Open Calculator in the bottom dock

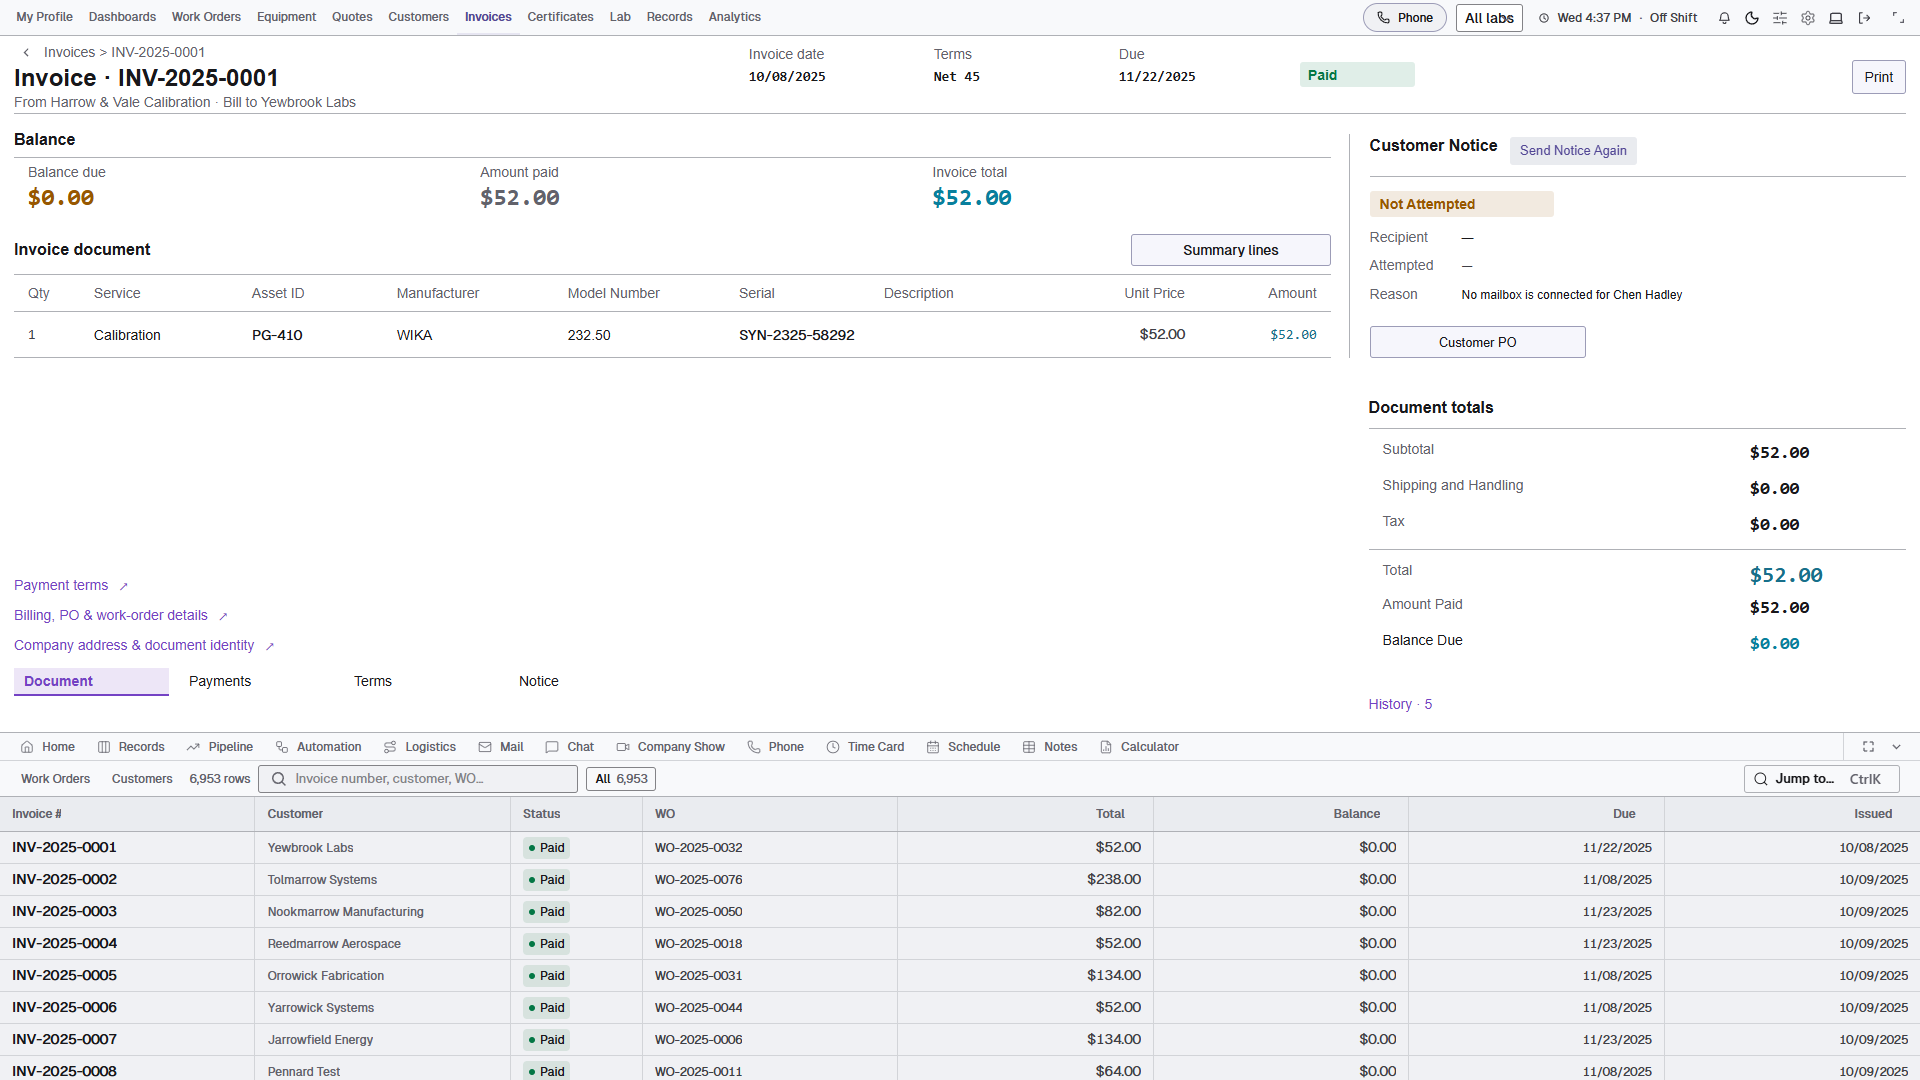click(x=1139, y=747)
